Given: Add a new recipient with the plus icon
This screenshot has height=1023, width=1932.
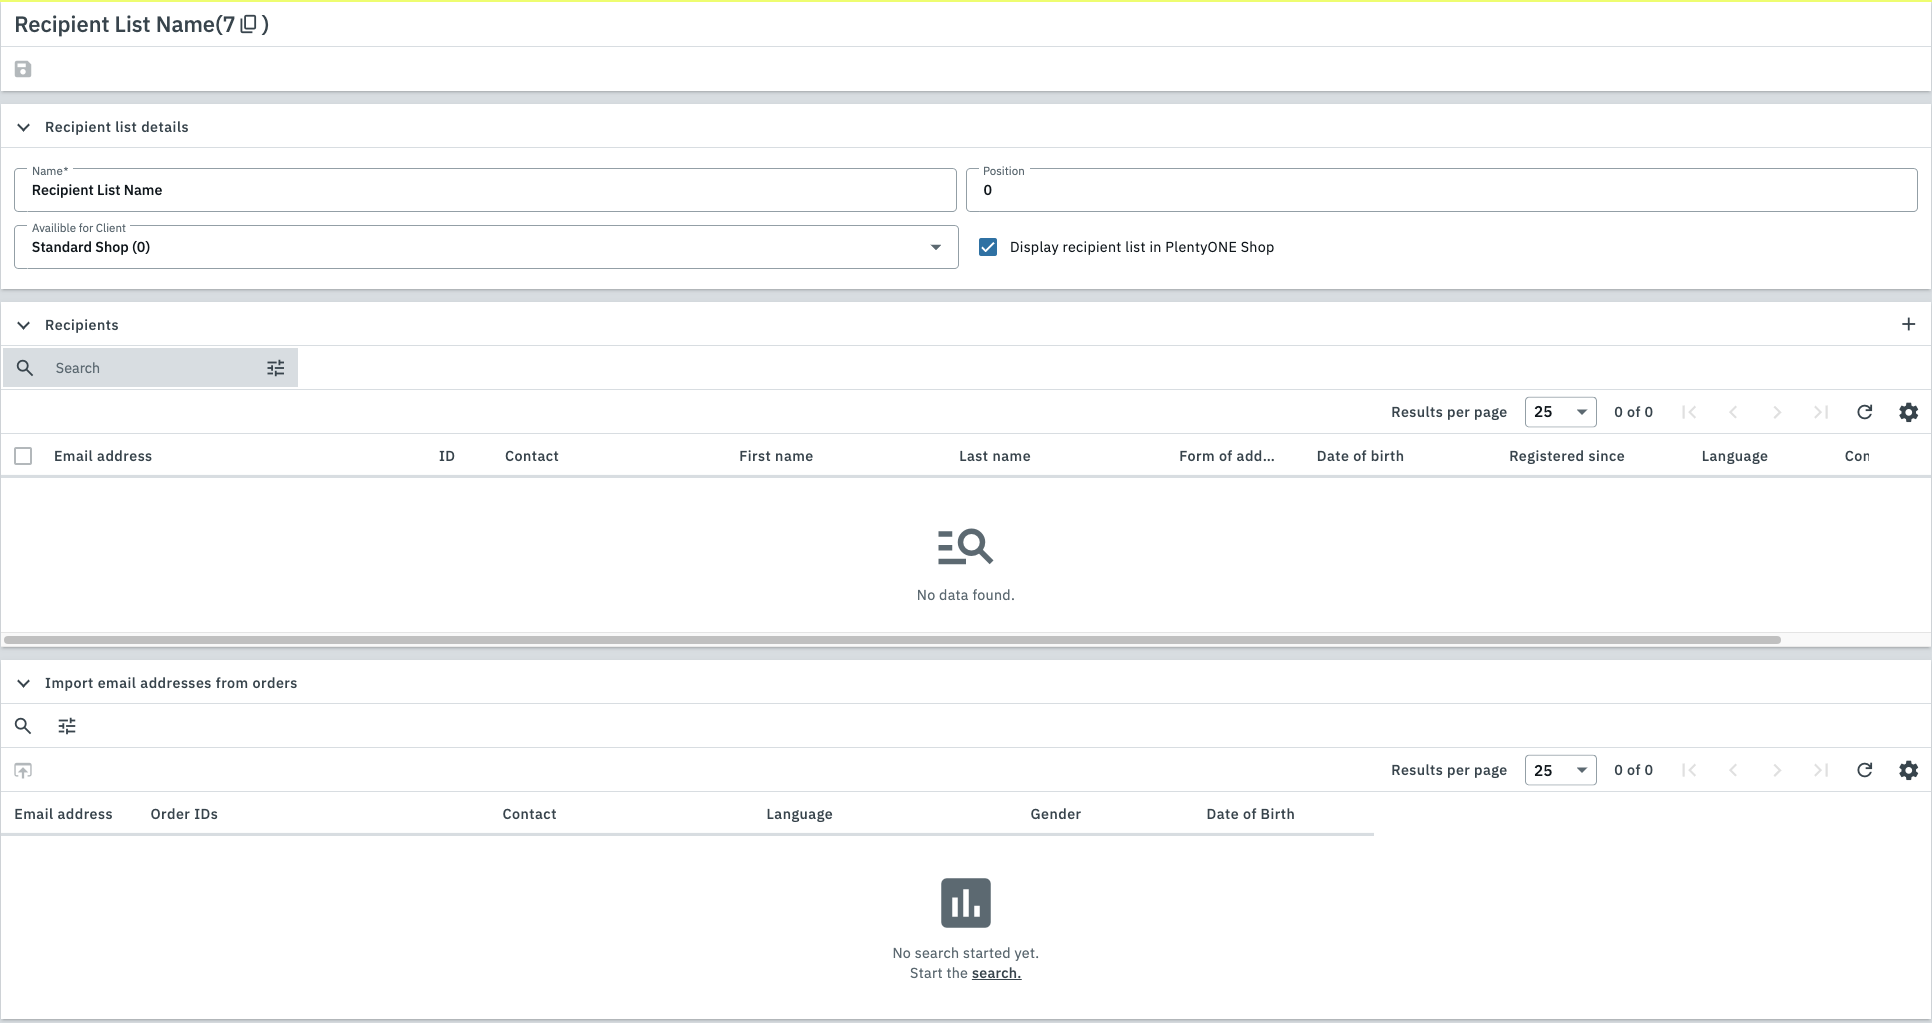Looking at the screenshot, I should tap(1908, 324).
